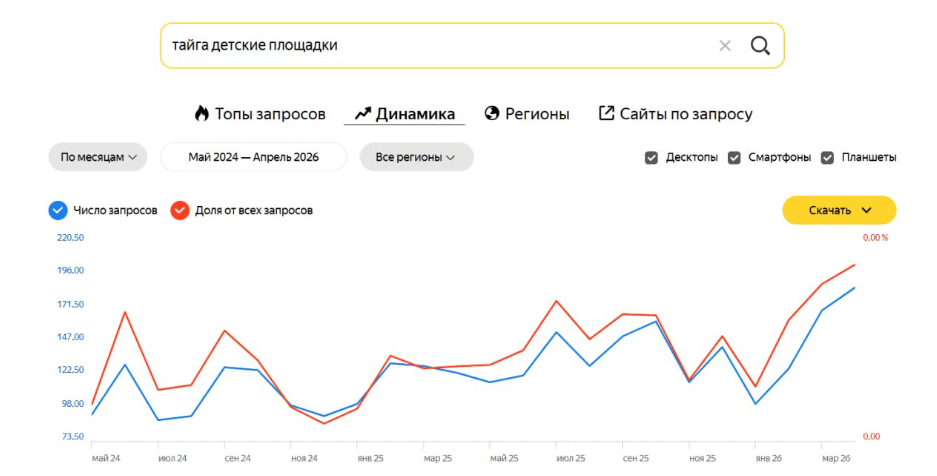Uncheck the Смартфоны checkbox
Image resolution: width=937 pixels, height=476 pixels.
point(734,158)
